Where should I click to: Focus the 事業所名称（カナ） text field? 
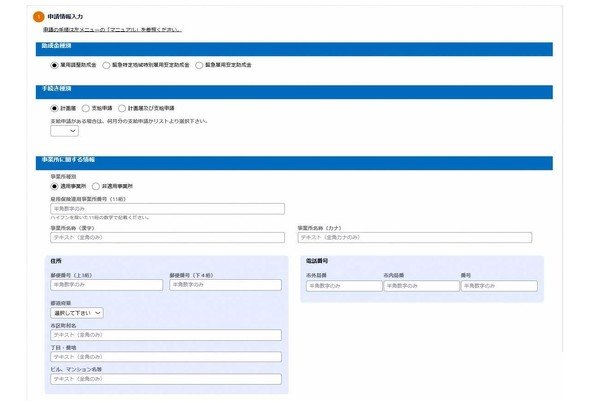(x=415, y=237)
